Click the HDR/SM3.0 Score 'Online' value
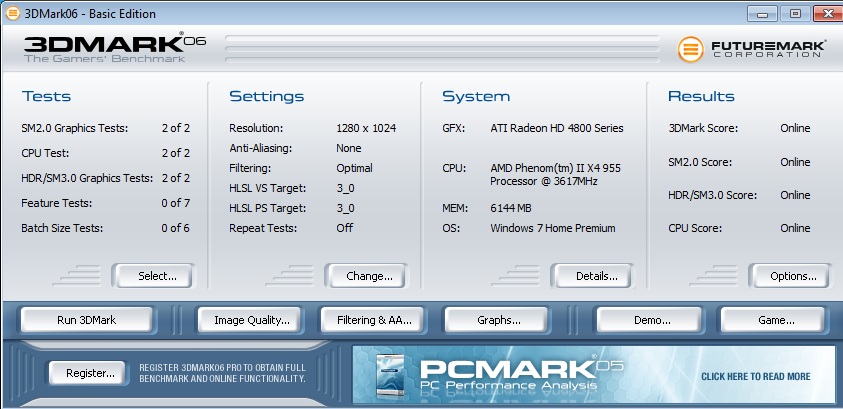The width and height of the screenshot is (843, 409). pos(795,195)
